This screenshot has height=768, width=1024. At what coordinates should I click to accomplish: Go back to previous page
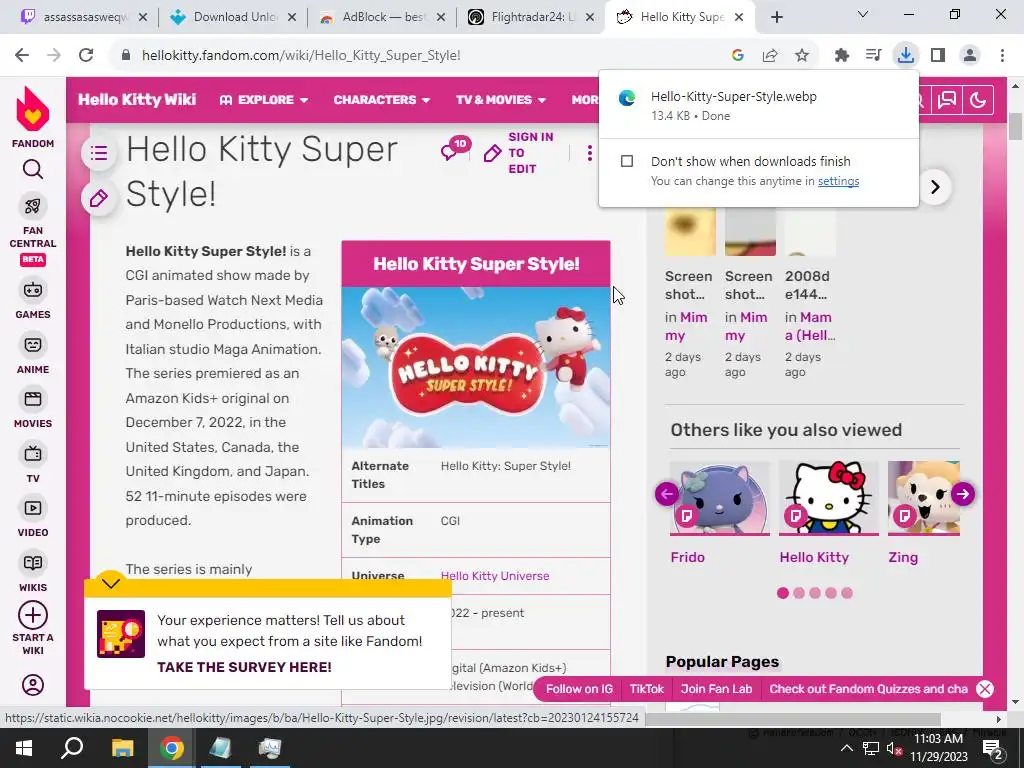22,55
